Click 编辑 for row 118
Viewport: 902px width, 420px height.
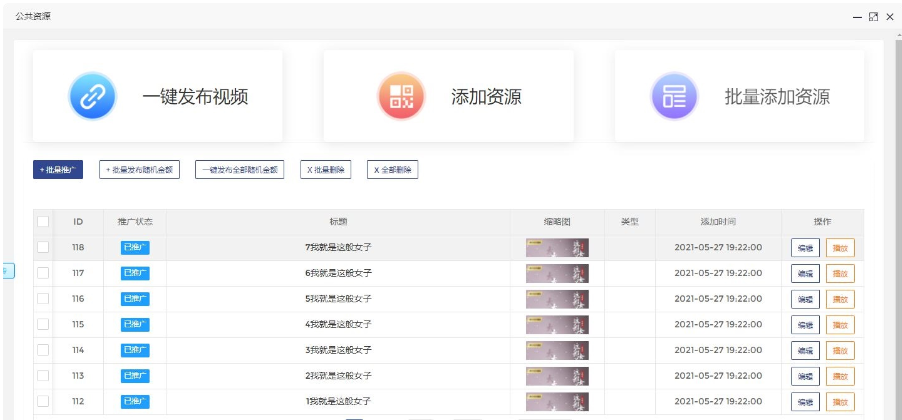click(805, 248)
